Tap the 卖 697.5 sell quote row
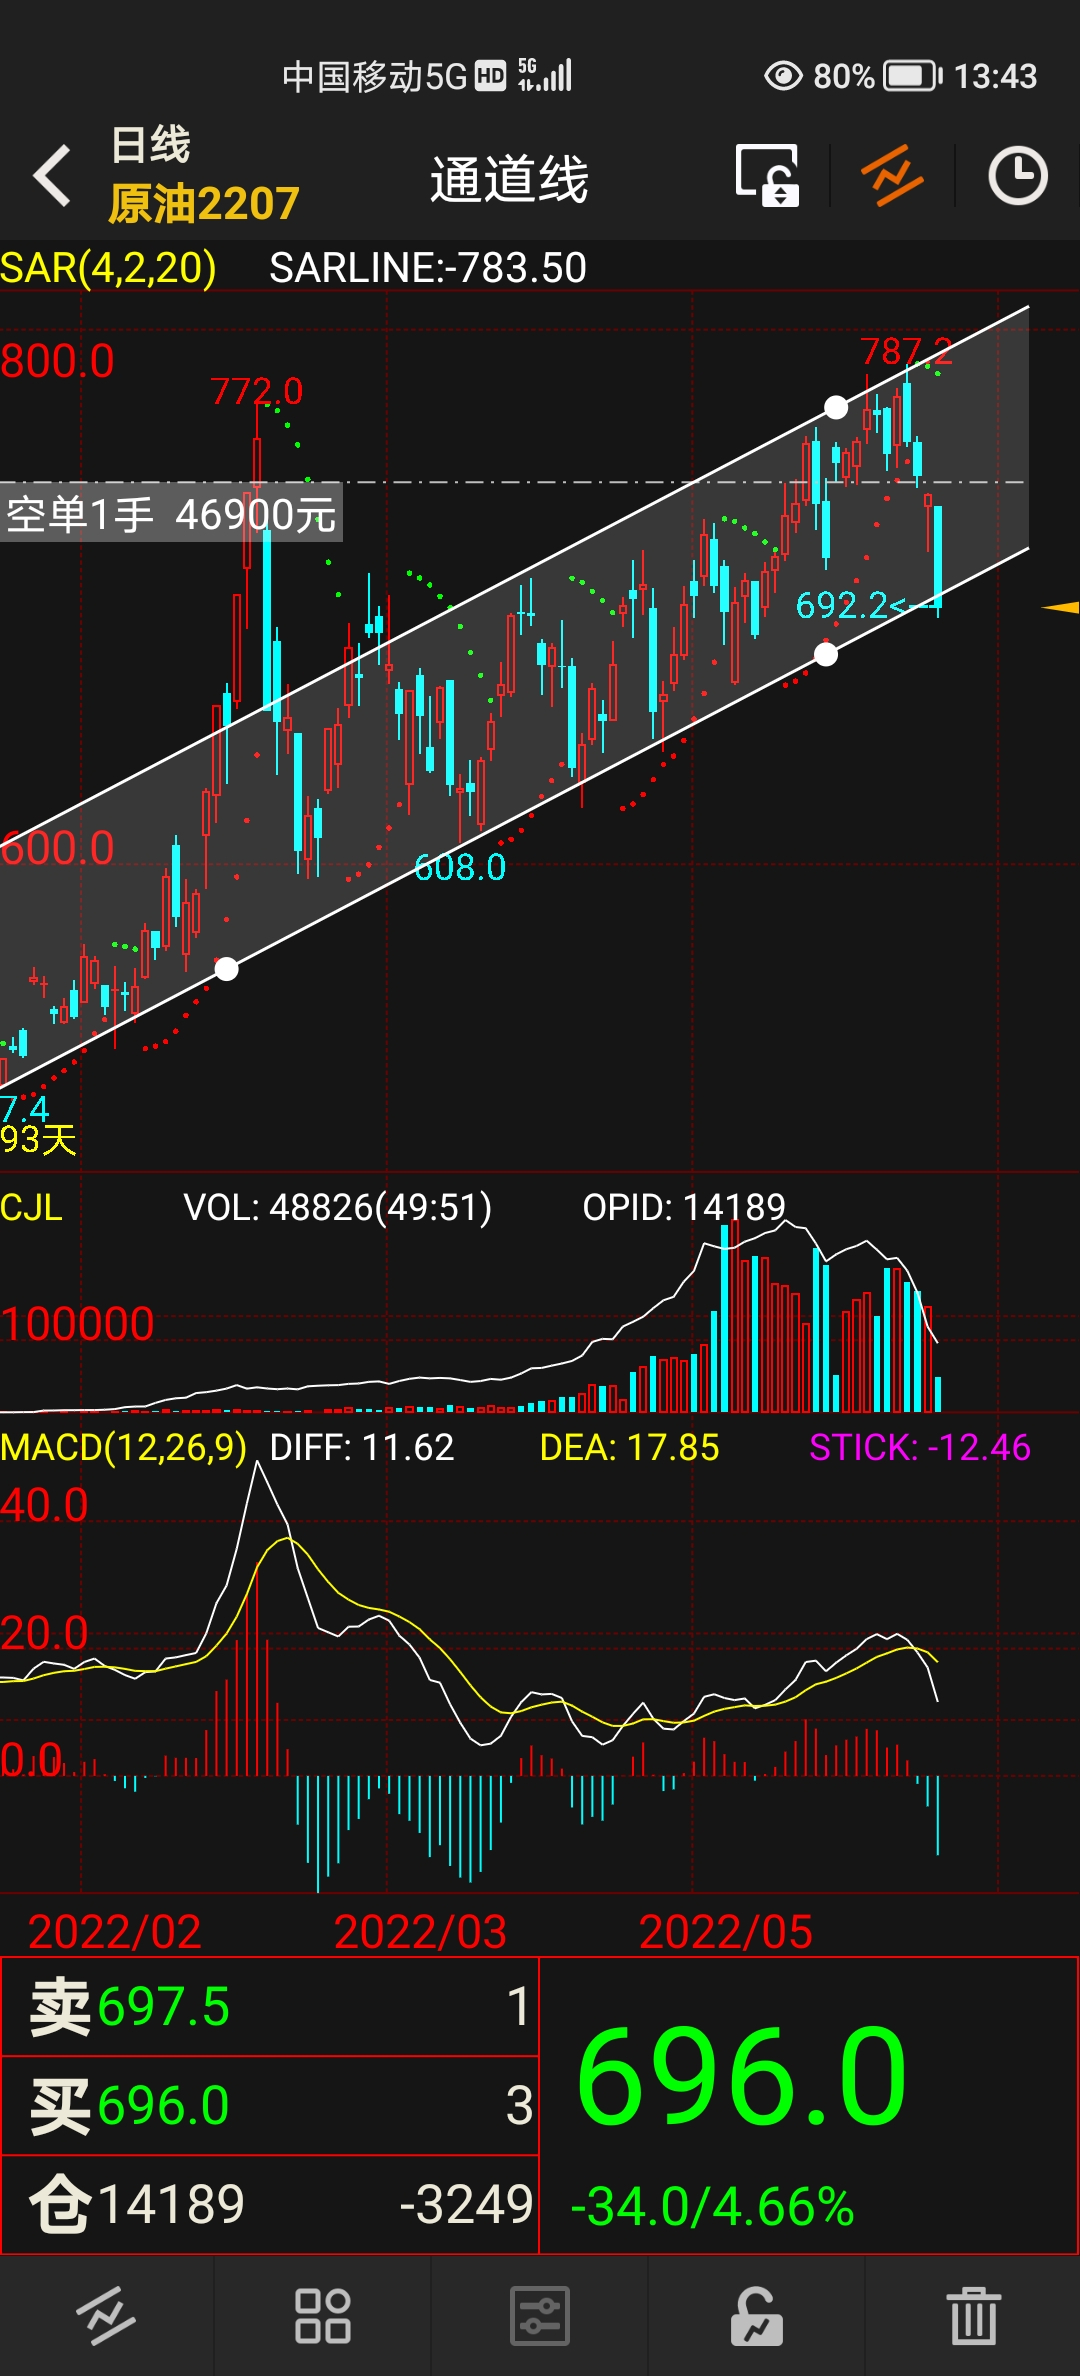 tap(270, 2007)
